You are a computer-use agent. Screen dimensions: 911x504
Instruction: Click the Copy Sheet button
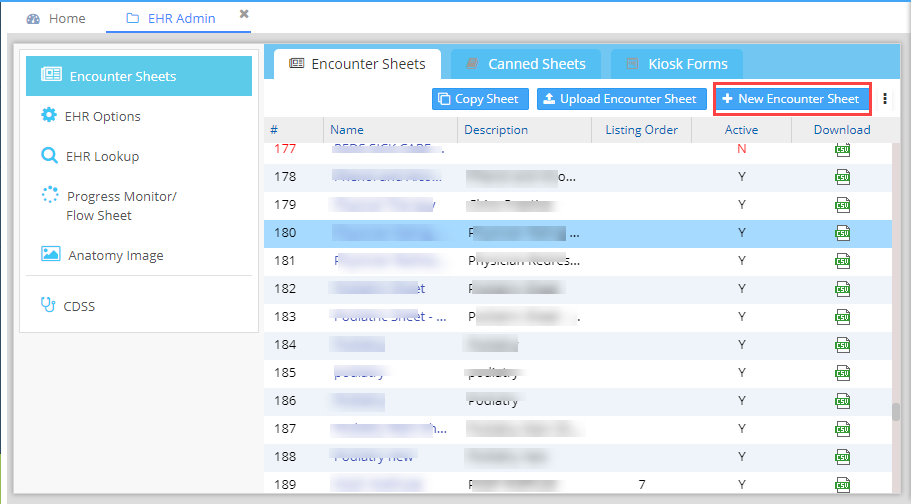tap(480, 99)
